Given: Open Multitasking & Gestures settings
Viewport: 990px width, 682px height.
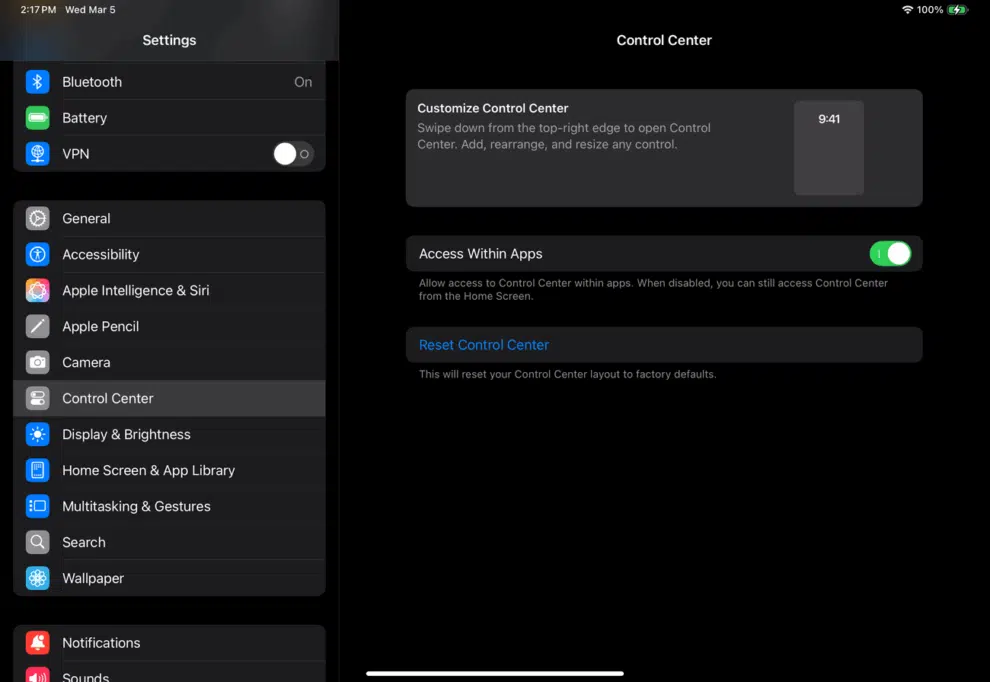Looking at the screenshot, I should point(169,506).
